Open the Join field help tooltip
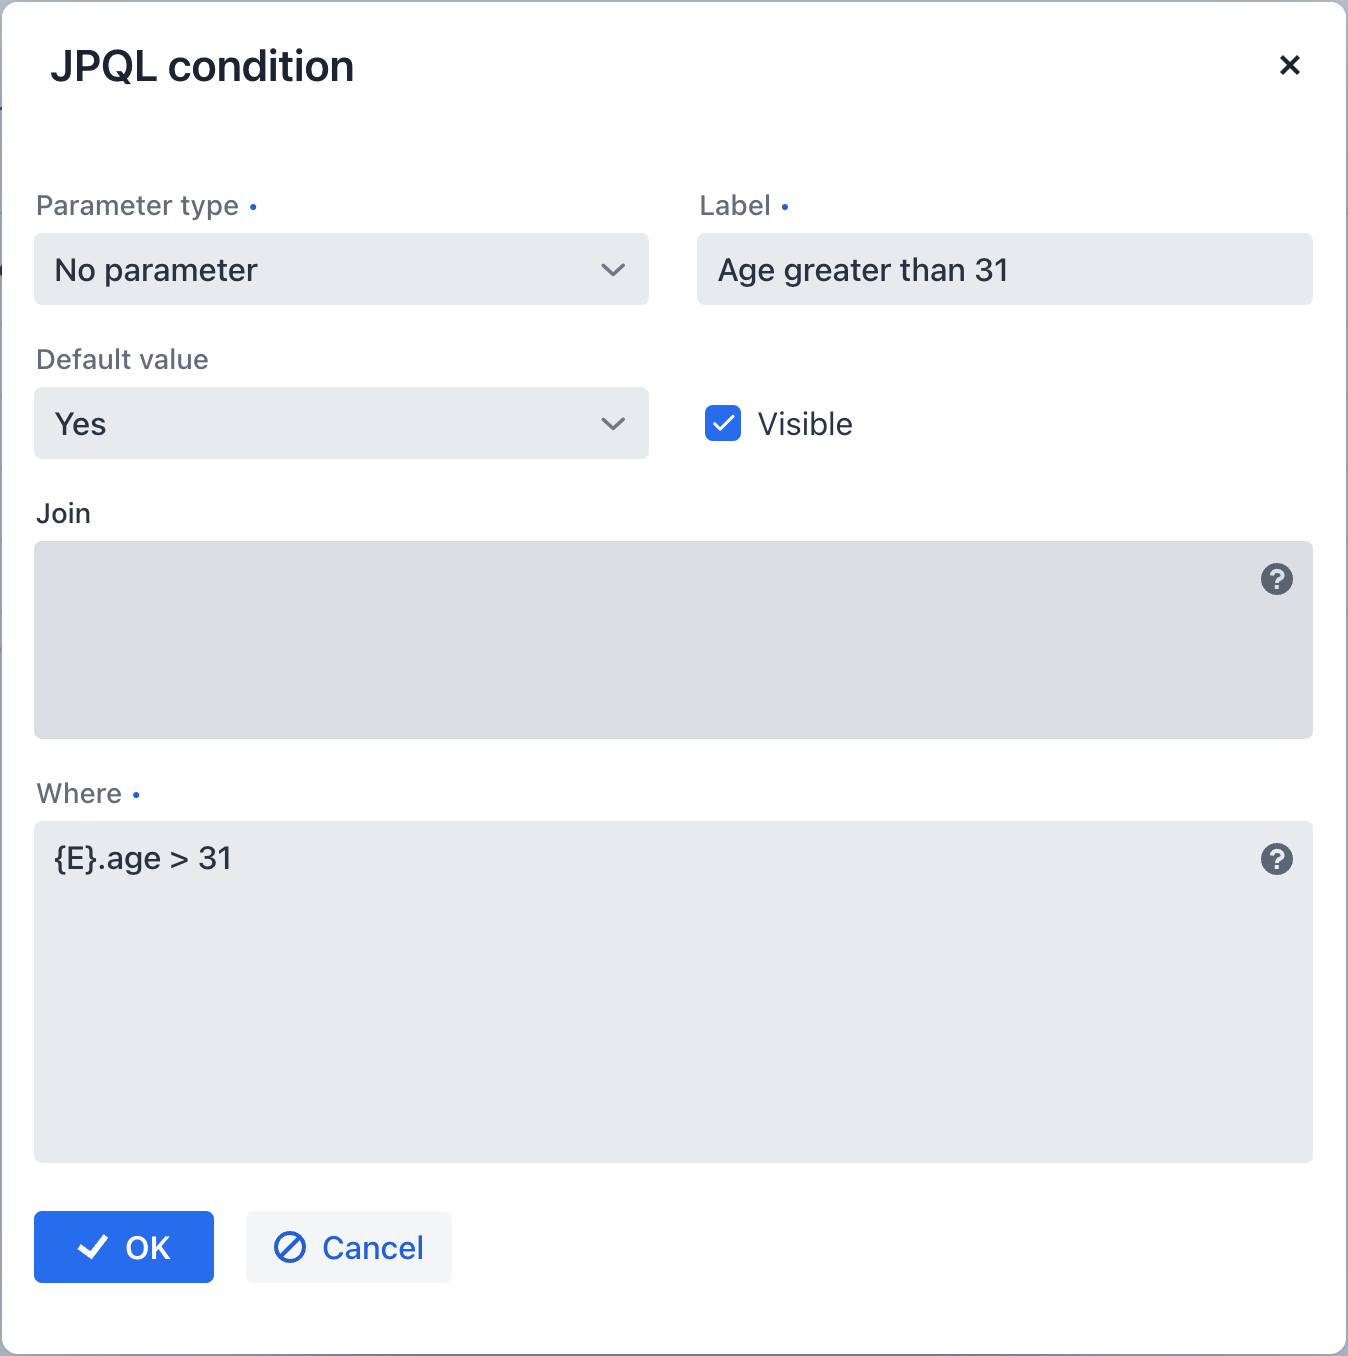 tap(1276, 579)
